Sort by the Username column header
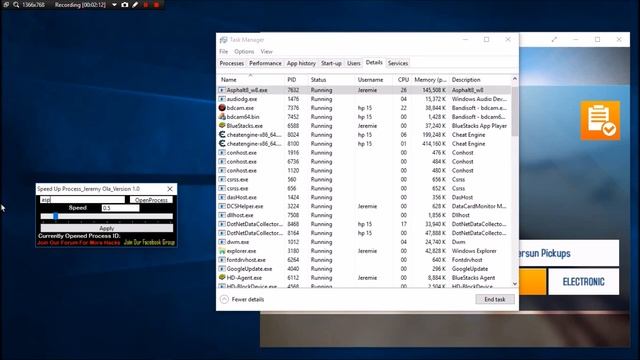 click(x=373, y=80)
